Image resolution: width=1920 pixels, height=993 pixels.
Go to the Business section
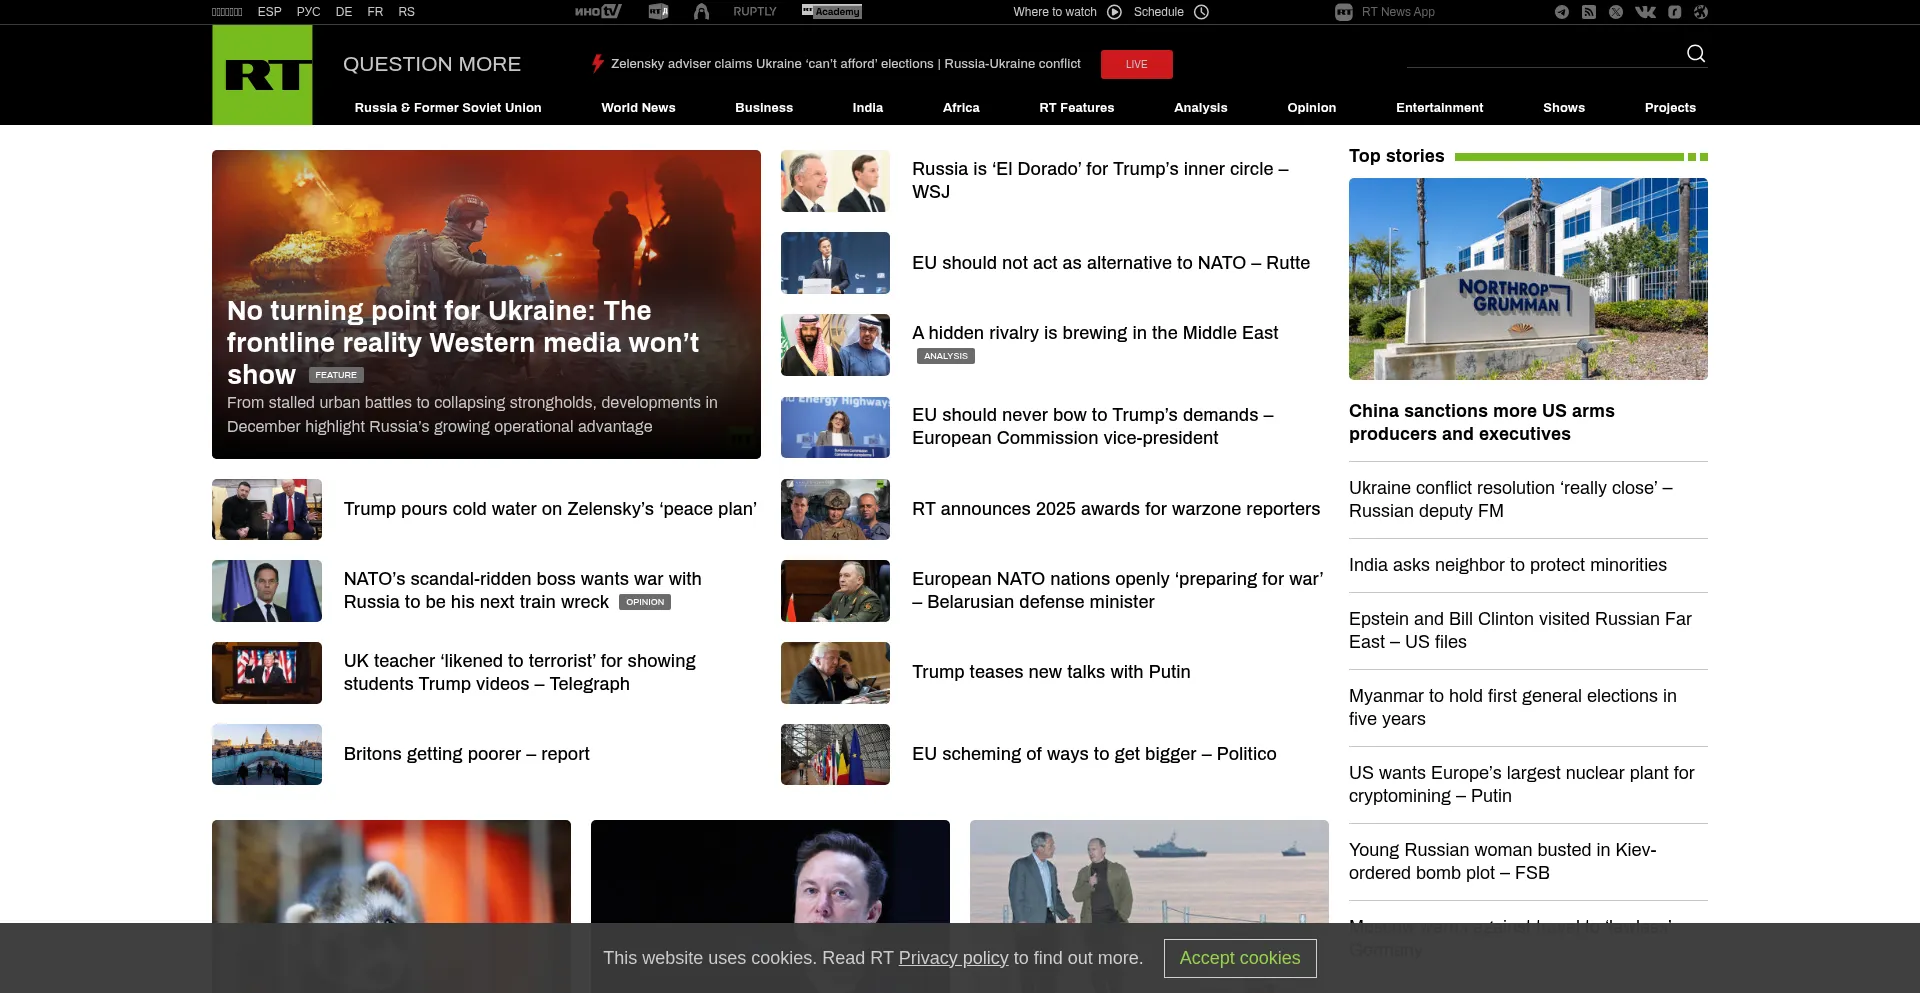763,108
